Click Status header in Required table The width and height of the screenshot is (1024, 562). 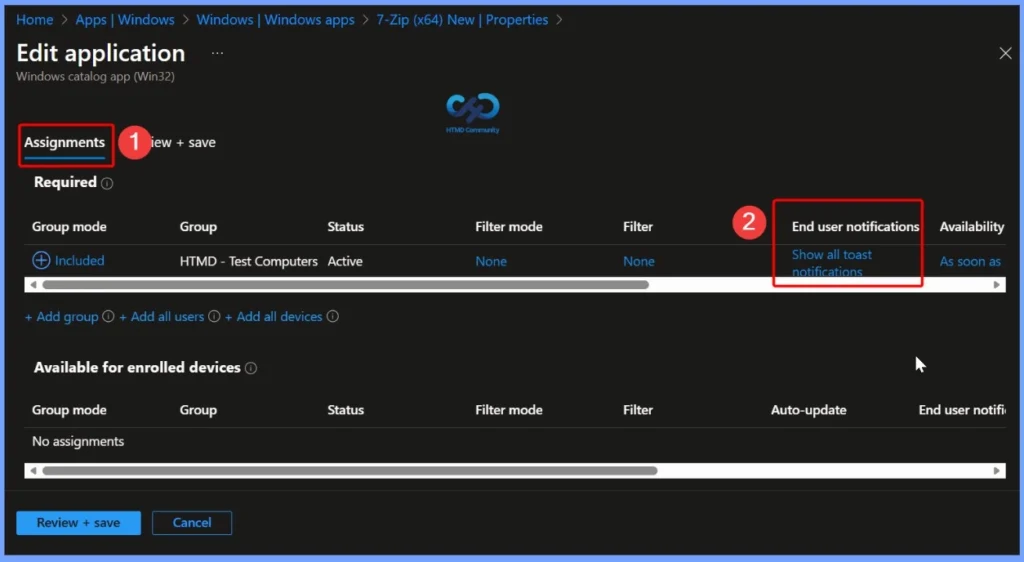click(x=345, y=226)
